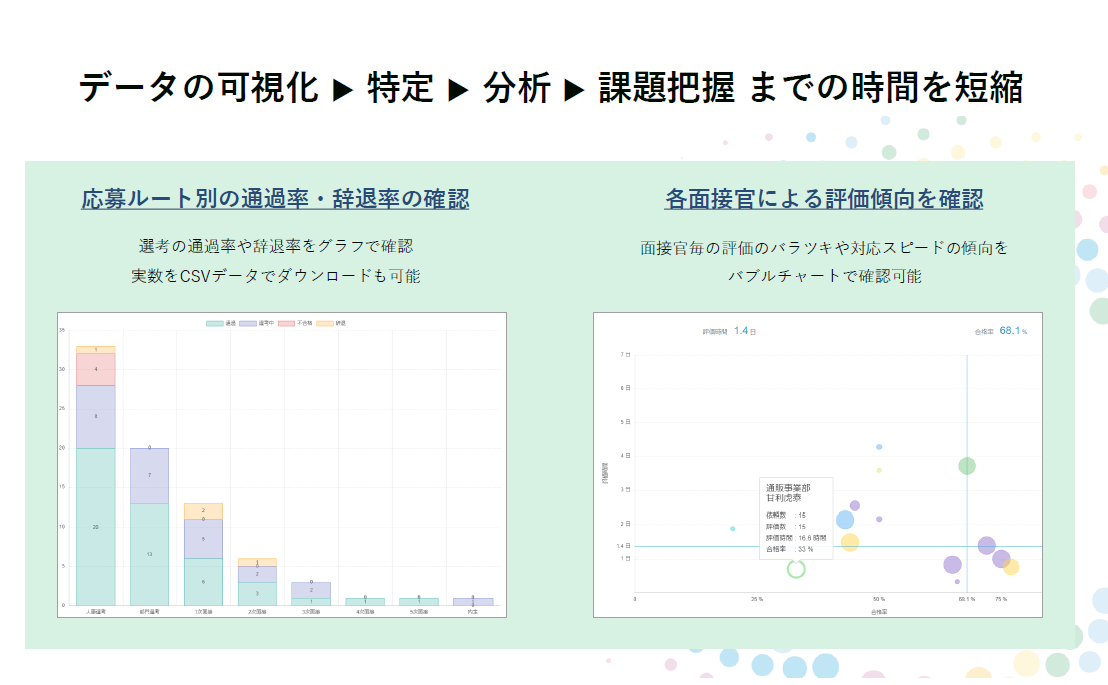The width and height of the screenshot is (1108, 685).
Task: Select the orange 辞退 segment atop 1次面接 bar
Action: (203, 510)
